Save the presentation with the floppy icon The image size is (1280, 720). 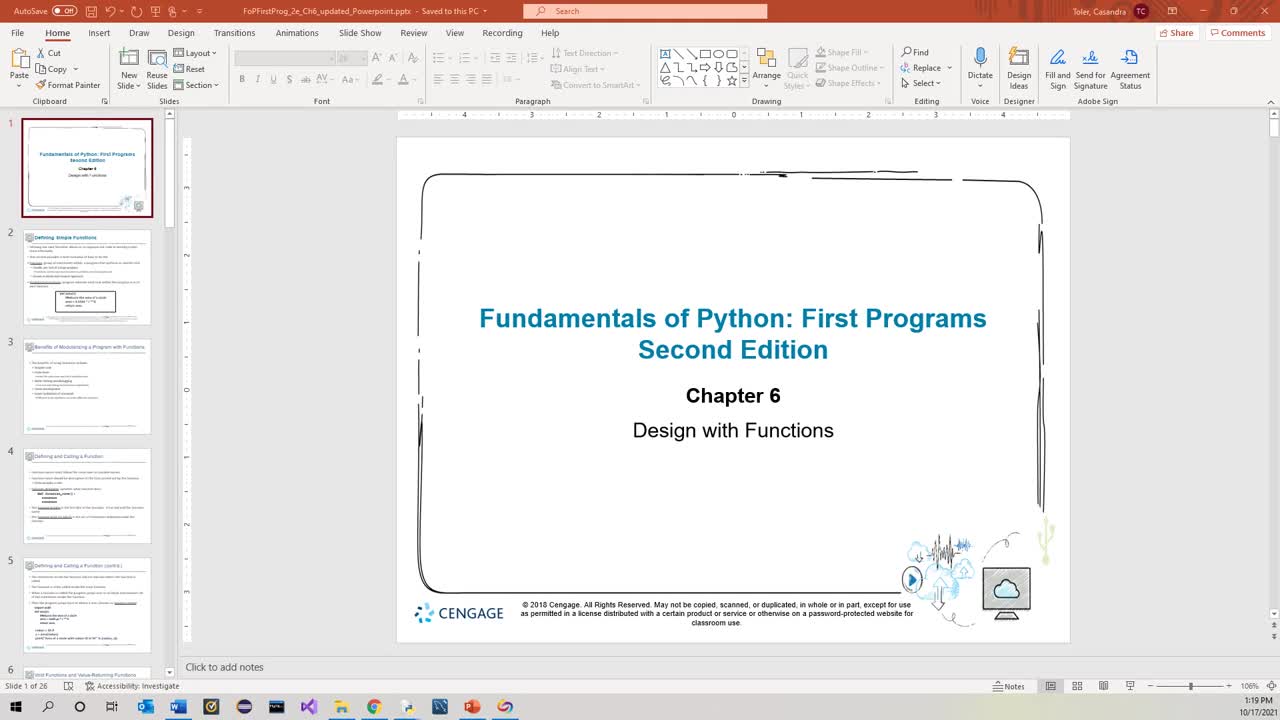point(91,11)
